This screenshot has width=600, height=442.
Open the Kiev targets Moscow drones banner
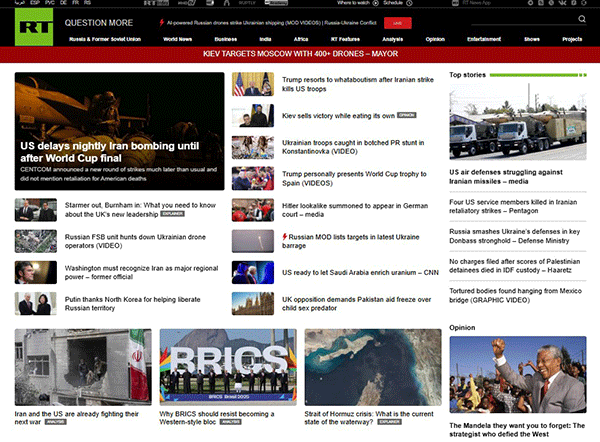[x=300, y=54]
